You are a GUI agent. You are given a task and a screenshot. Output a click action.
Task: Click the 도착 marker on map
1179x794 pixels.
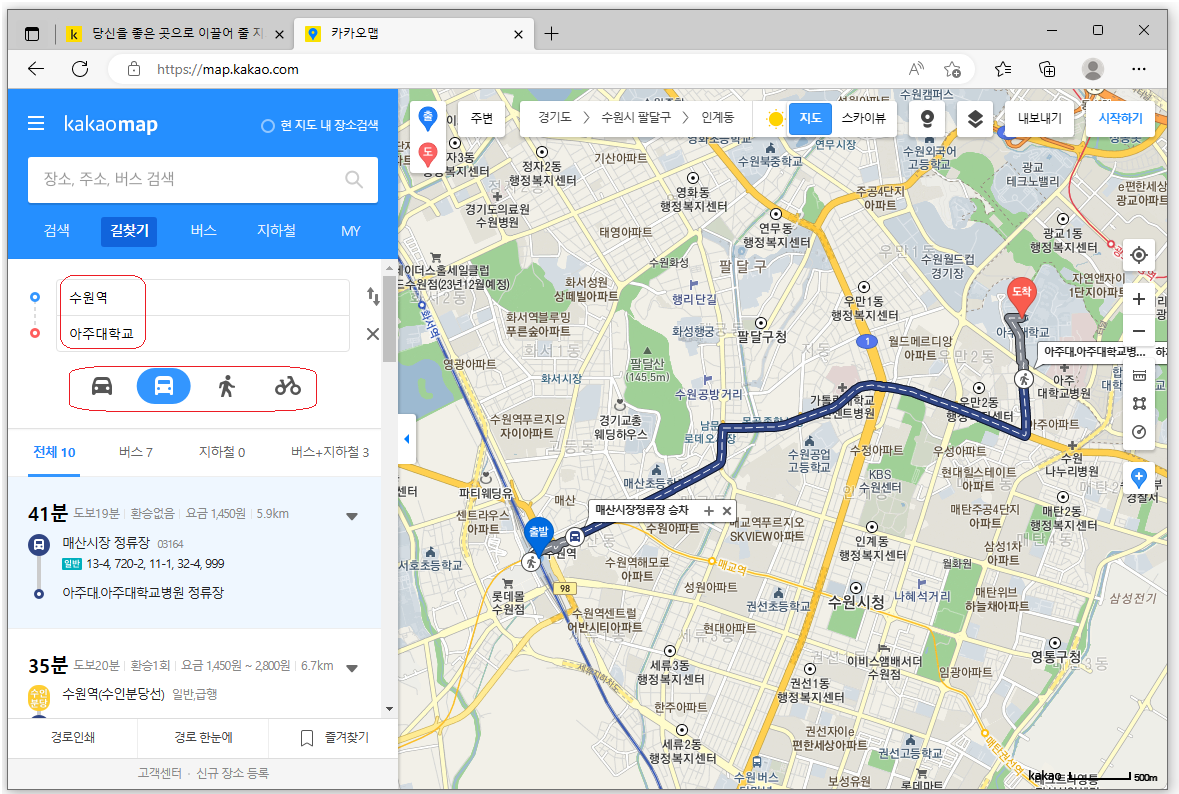point(1021,294)
